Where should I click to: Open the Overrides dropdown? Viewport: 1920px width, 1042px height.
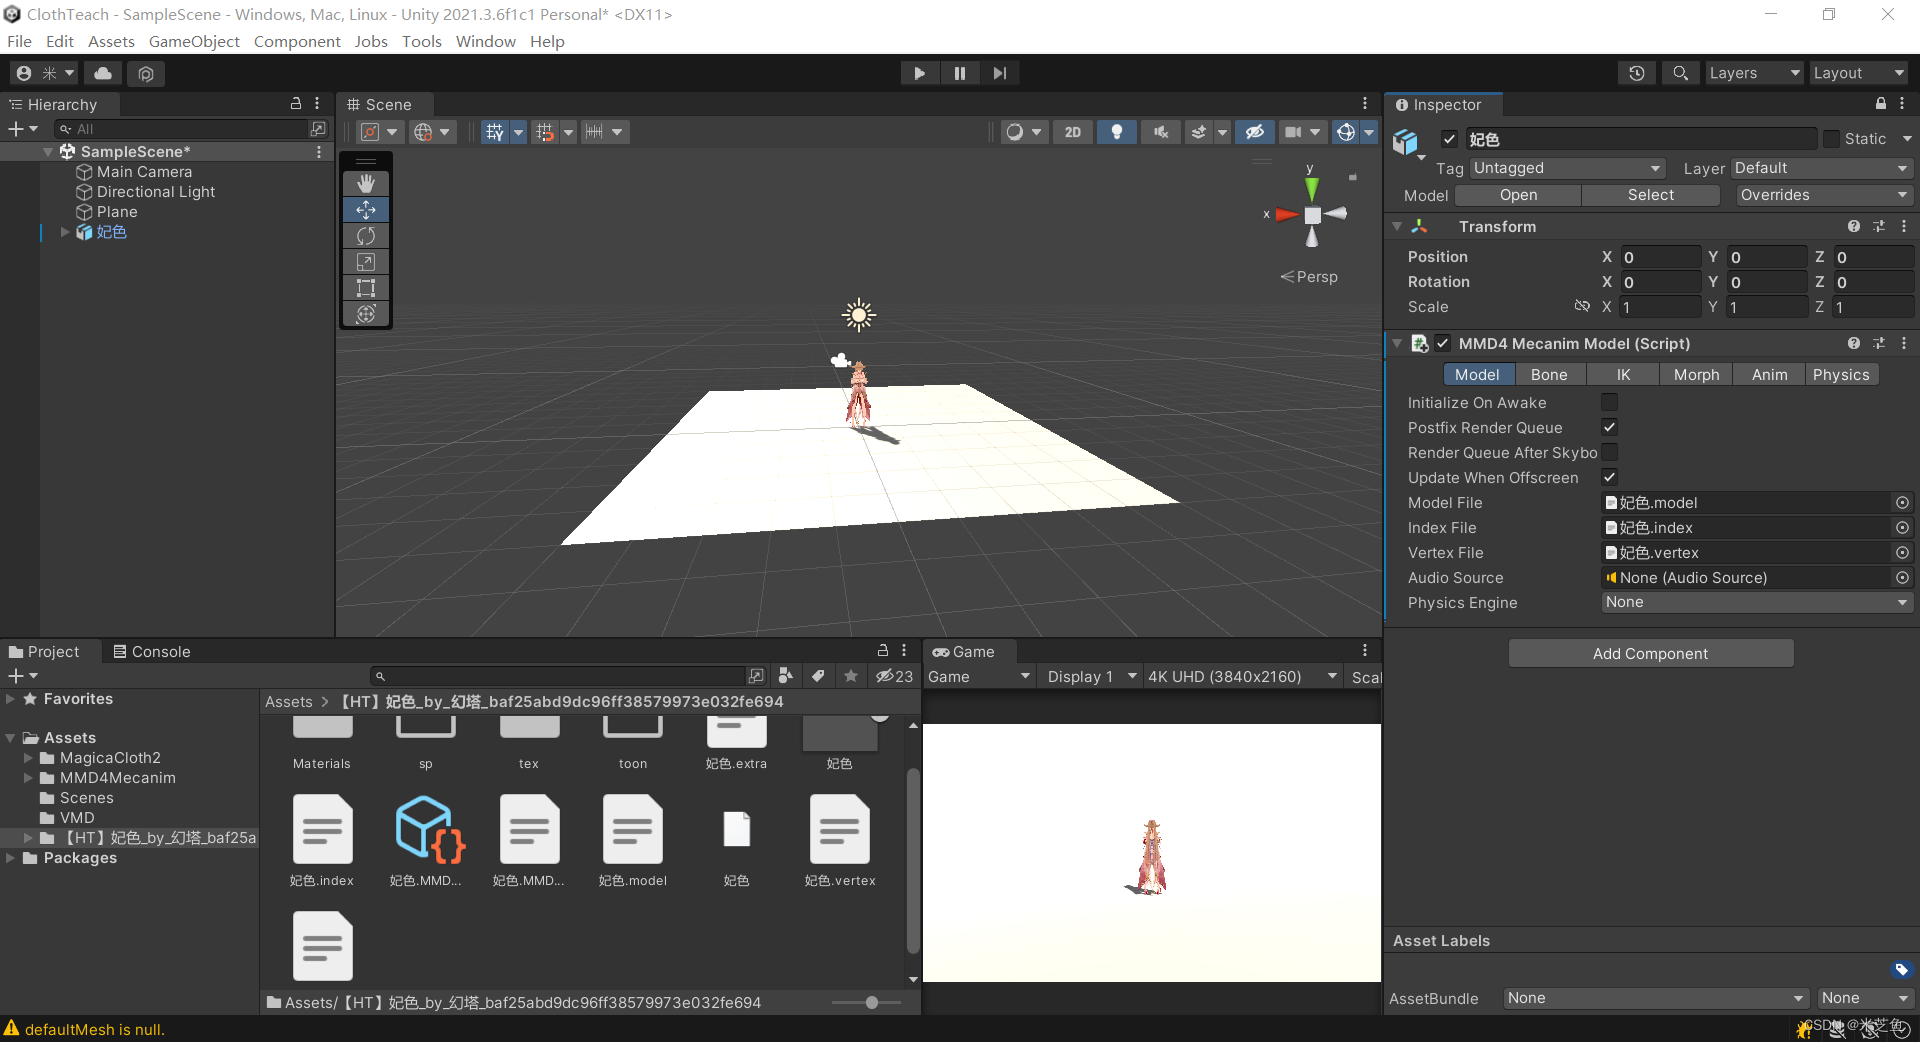tap(1824, 195)
